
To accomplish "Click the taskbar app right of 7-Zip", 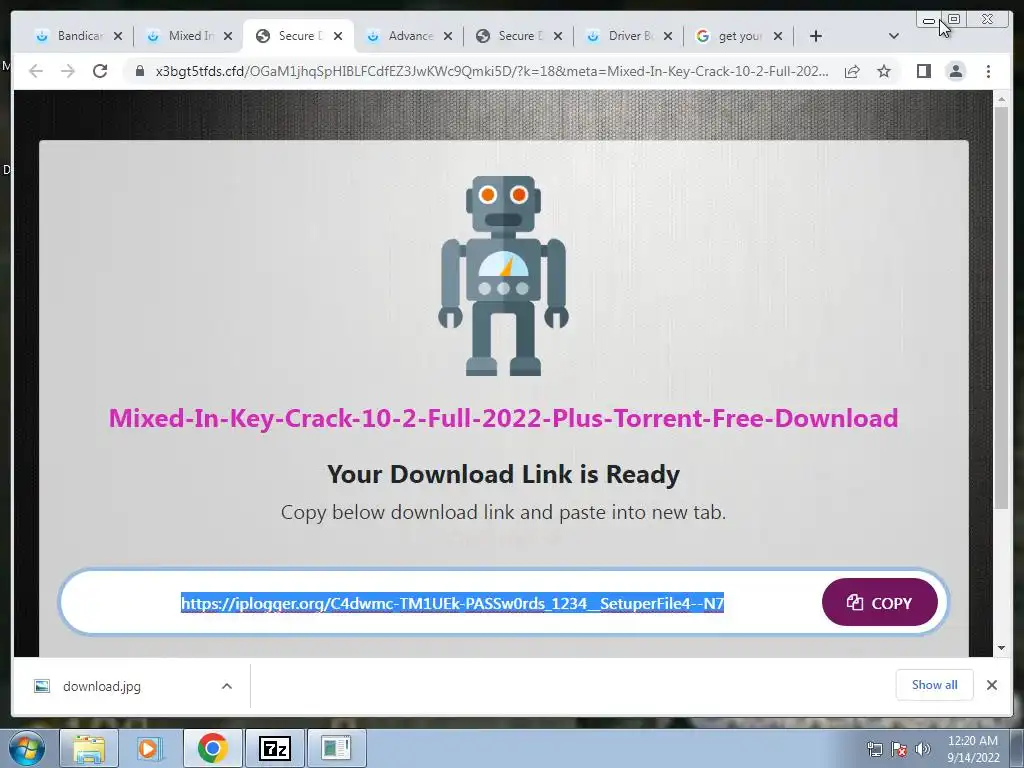I will pos(336,748).
